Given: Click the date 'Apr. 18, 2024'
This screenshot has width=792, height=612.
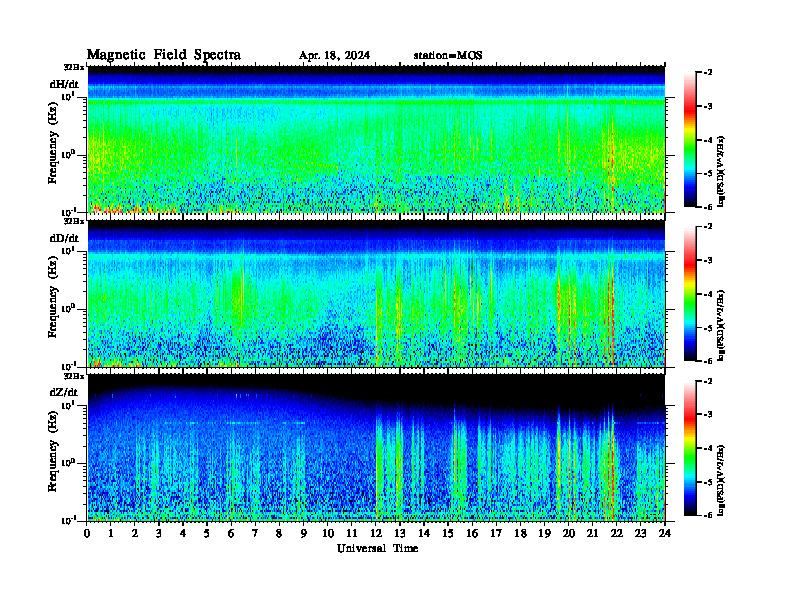Looking at the screenshot, I should click(x=334, y=56).
